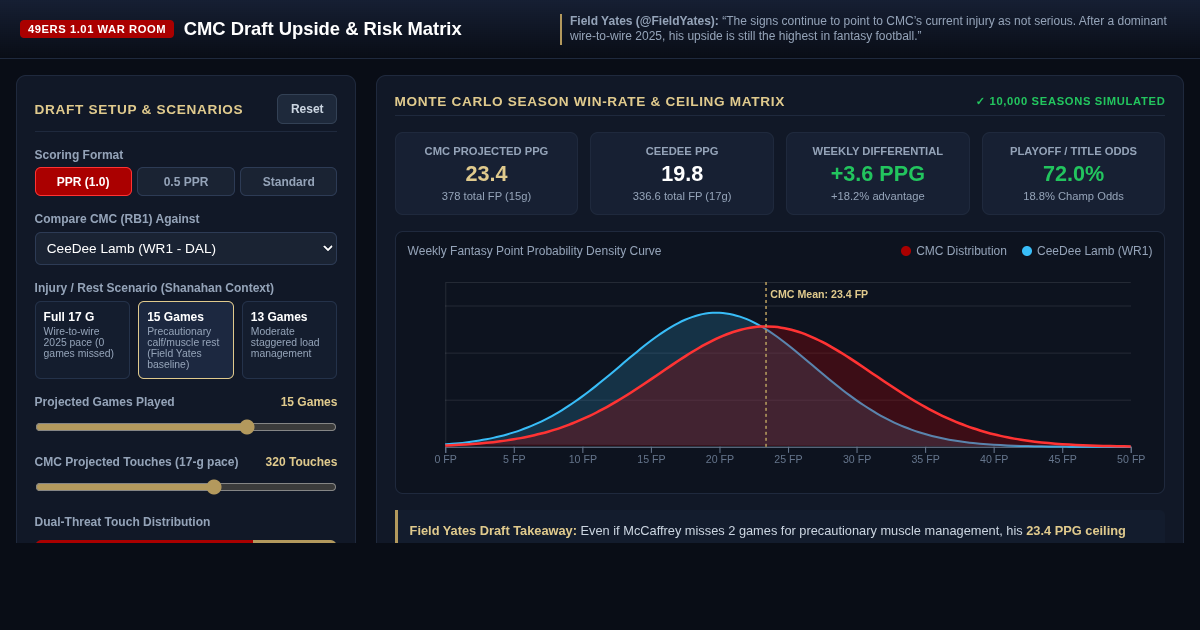This screenshot has width=1200, height=630.
Task: Open the Compare CMC Against dropdown
Action: 186,248
